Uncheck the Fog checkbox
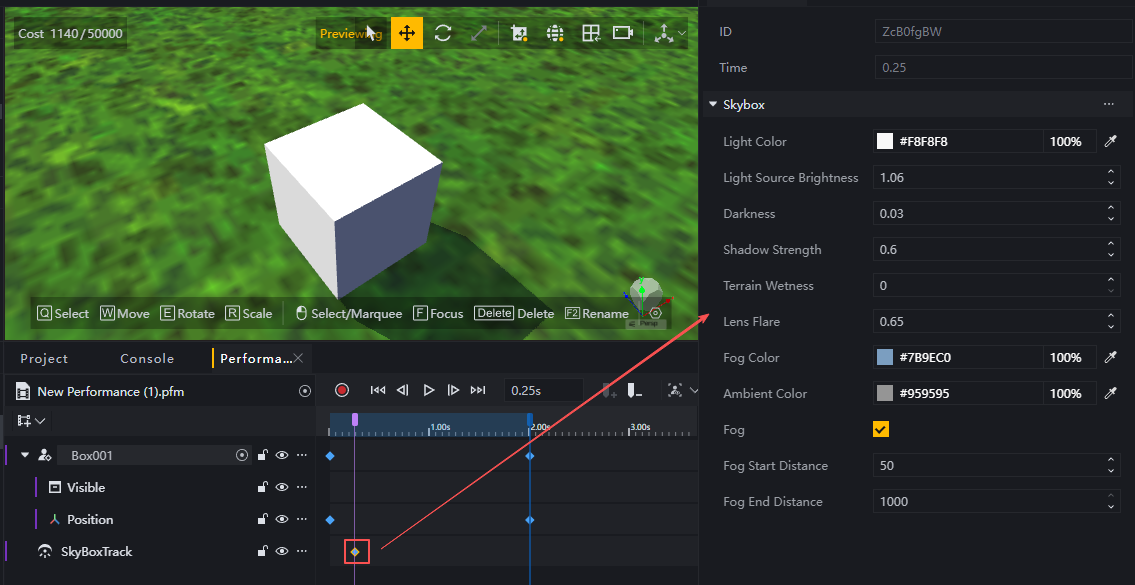Screen dimensions: 1135x585 coord(881,430)
